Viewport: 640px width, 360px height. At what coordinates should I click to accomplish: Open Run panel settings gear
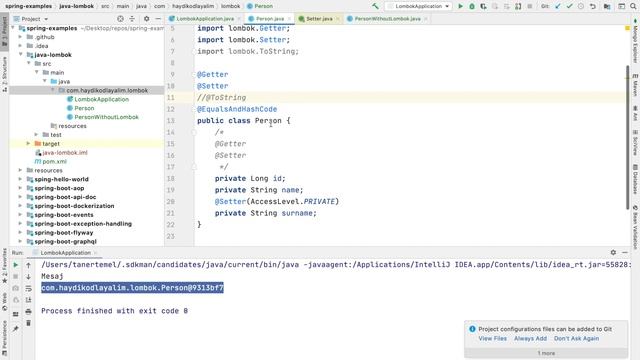click(x=613, y=253)
